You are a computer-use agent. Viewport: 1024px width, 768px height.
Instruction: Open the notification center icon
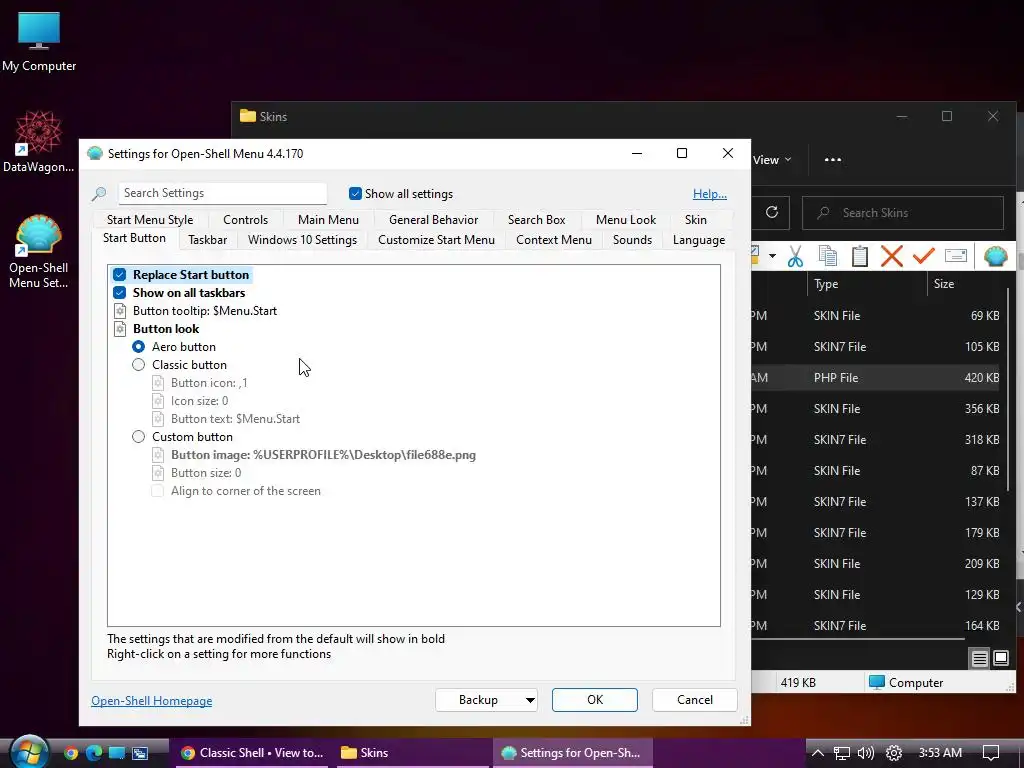tap(991, 753)
